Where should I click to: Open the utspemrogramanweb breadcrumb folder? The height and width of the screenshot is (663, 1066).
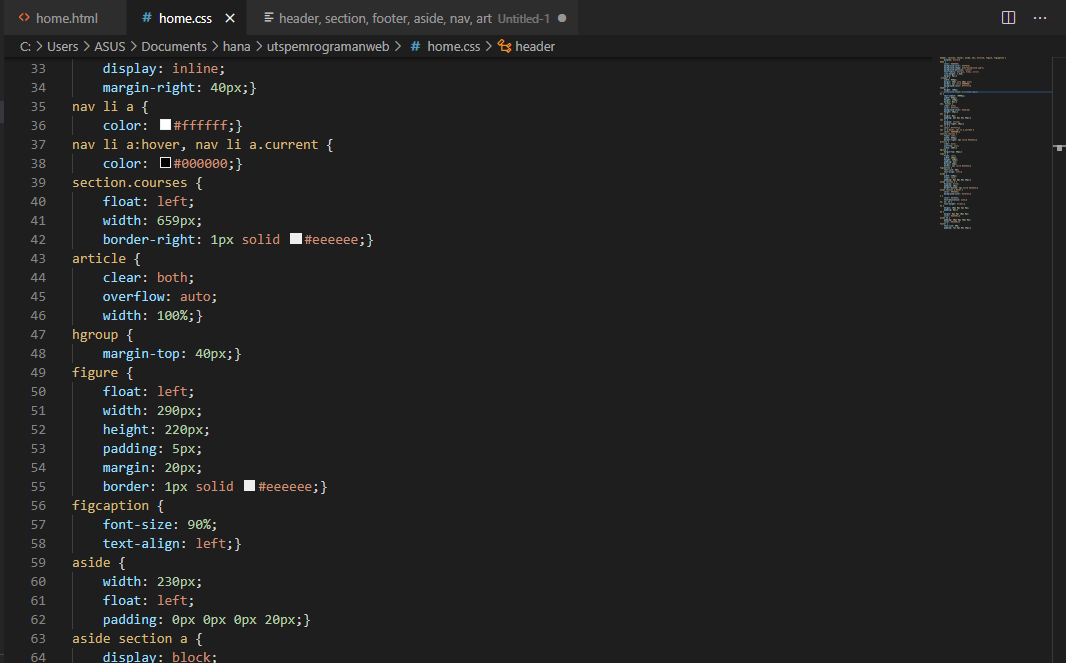coord(328,46)
